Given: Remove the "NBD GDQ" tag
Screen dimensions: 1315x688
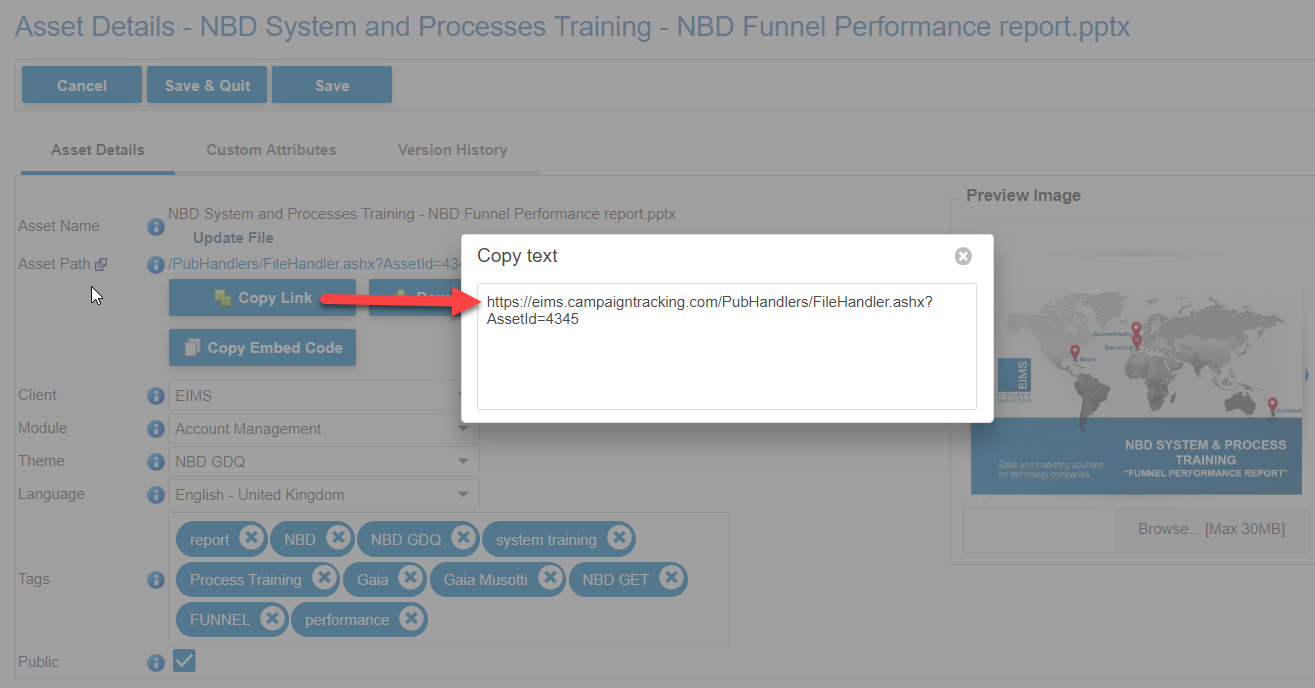Looking at the screenshot, I should pyautogui.click(x=462, y=538).
